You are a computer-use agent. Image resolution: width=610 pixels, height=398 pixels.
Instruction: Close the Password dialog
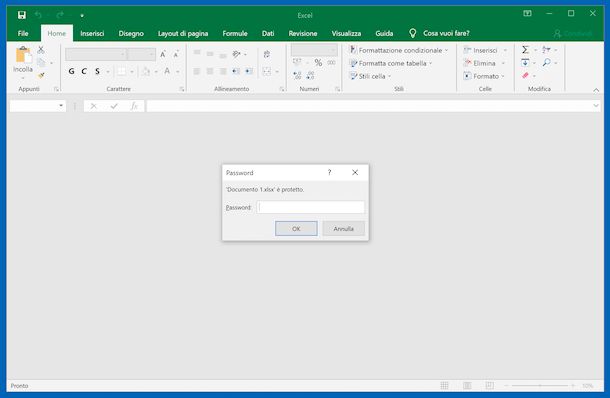click(355, 172)
